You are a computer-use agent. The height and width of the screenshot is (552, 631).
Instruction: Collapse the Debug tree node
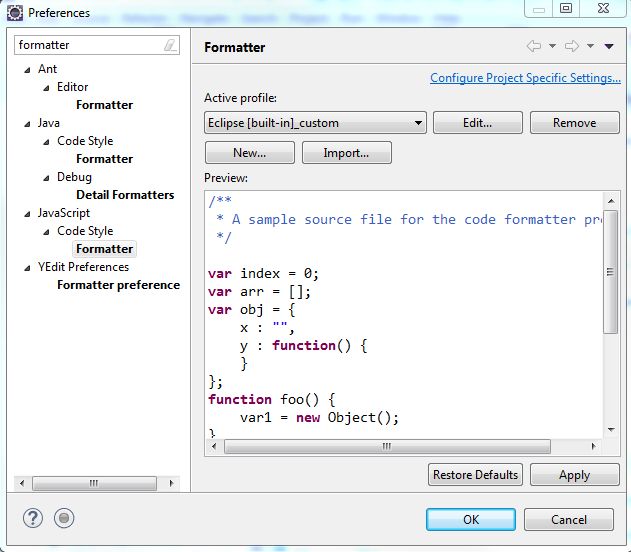point(46,178)
